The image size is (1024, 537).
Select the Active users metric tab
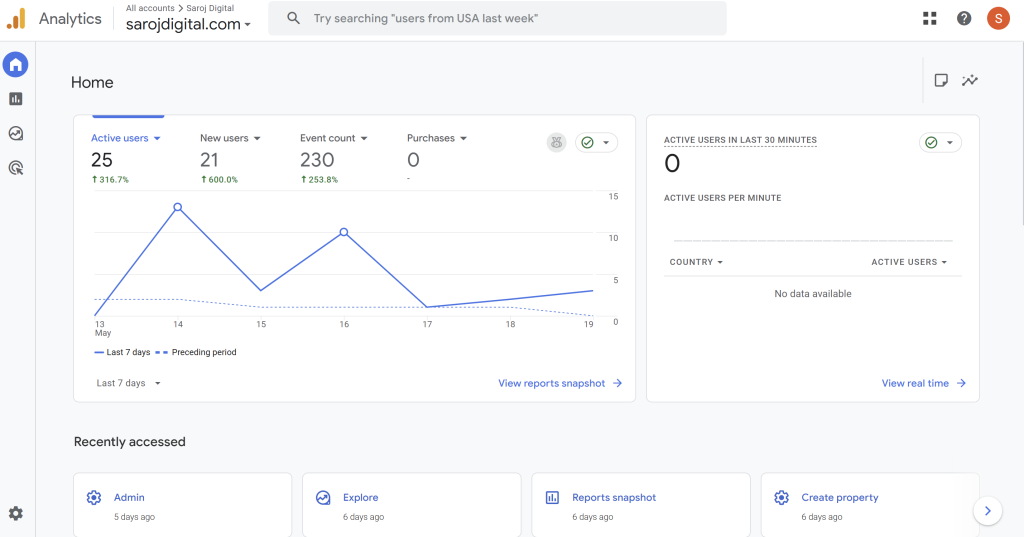[x=125, y=138]
